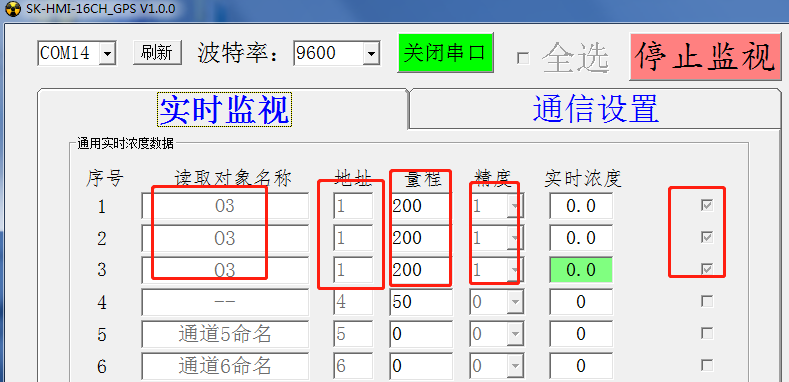Click the range field showing 50
Image resolution: width=789 pixels, height=382 pixels.
(421, 302)
